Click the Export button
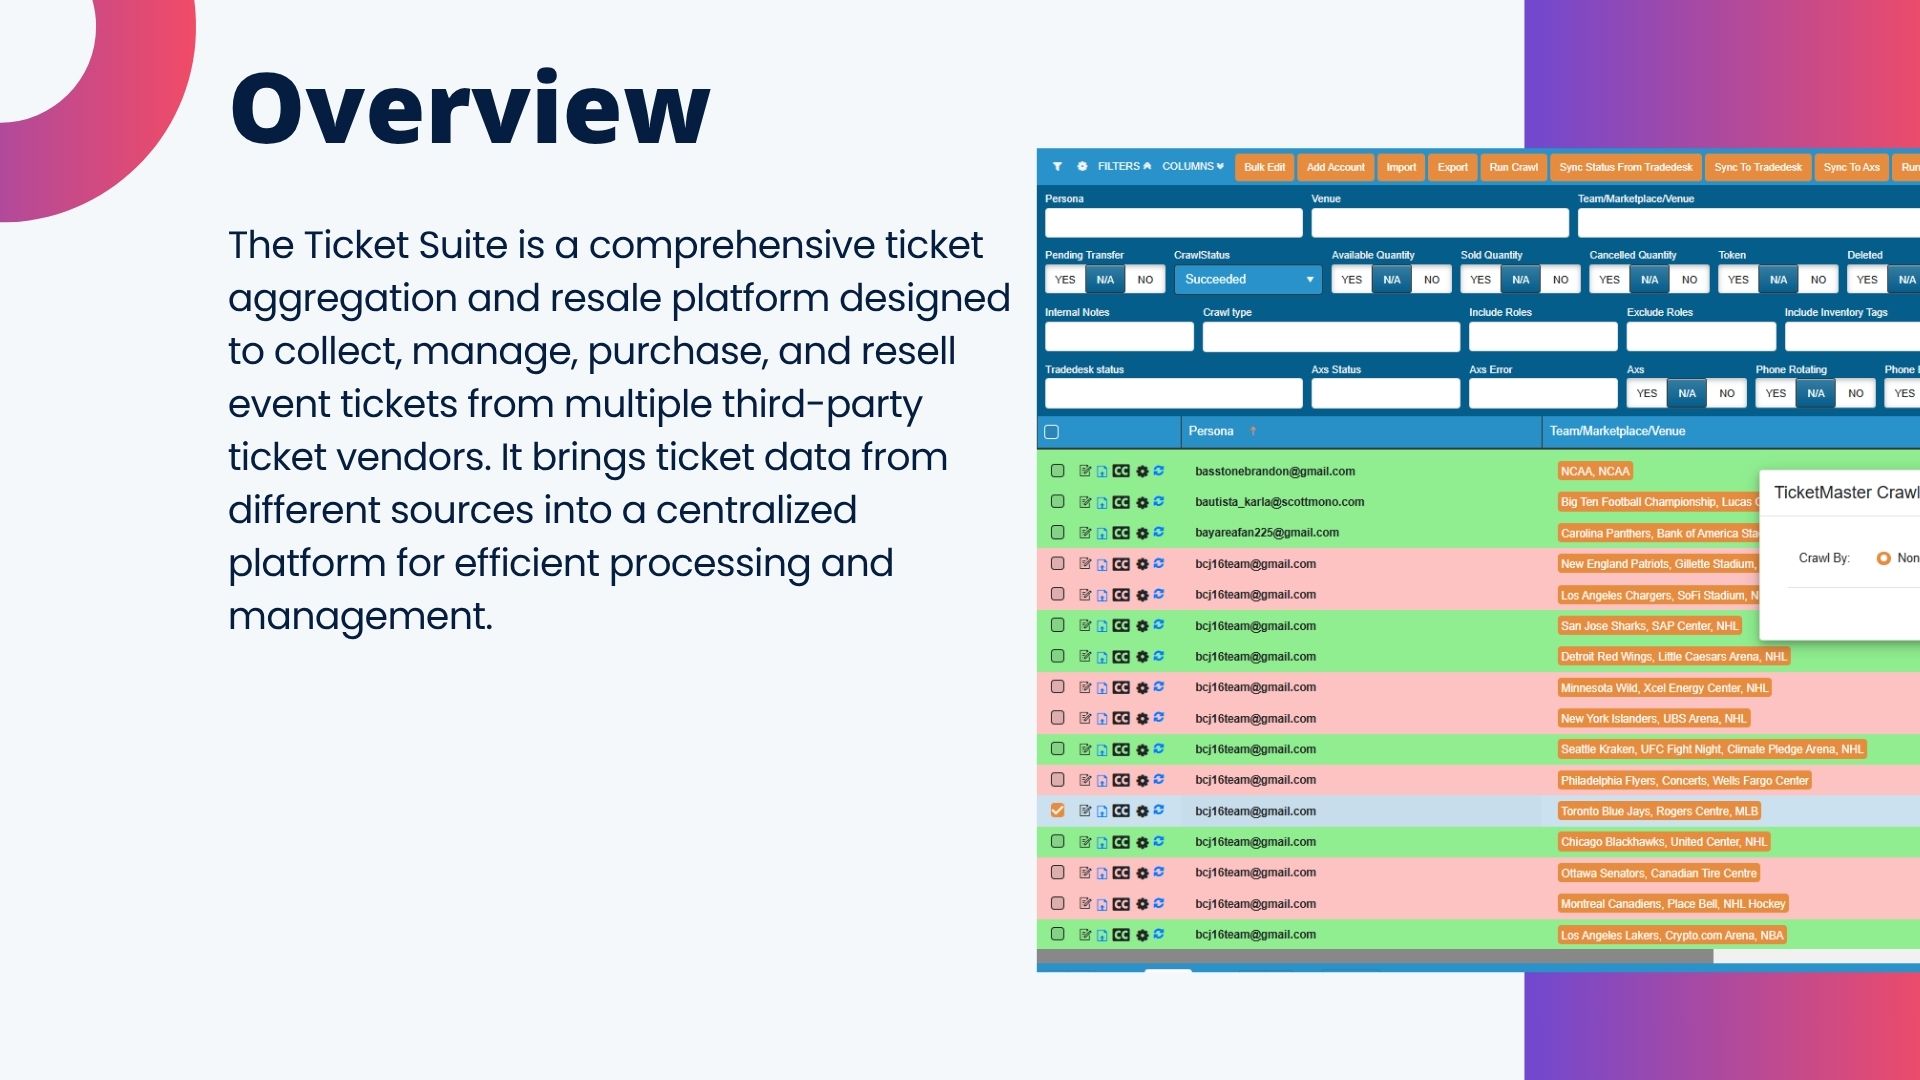This screenshot has width=1920, height=1080. click(1453, 167)
